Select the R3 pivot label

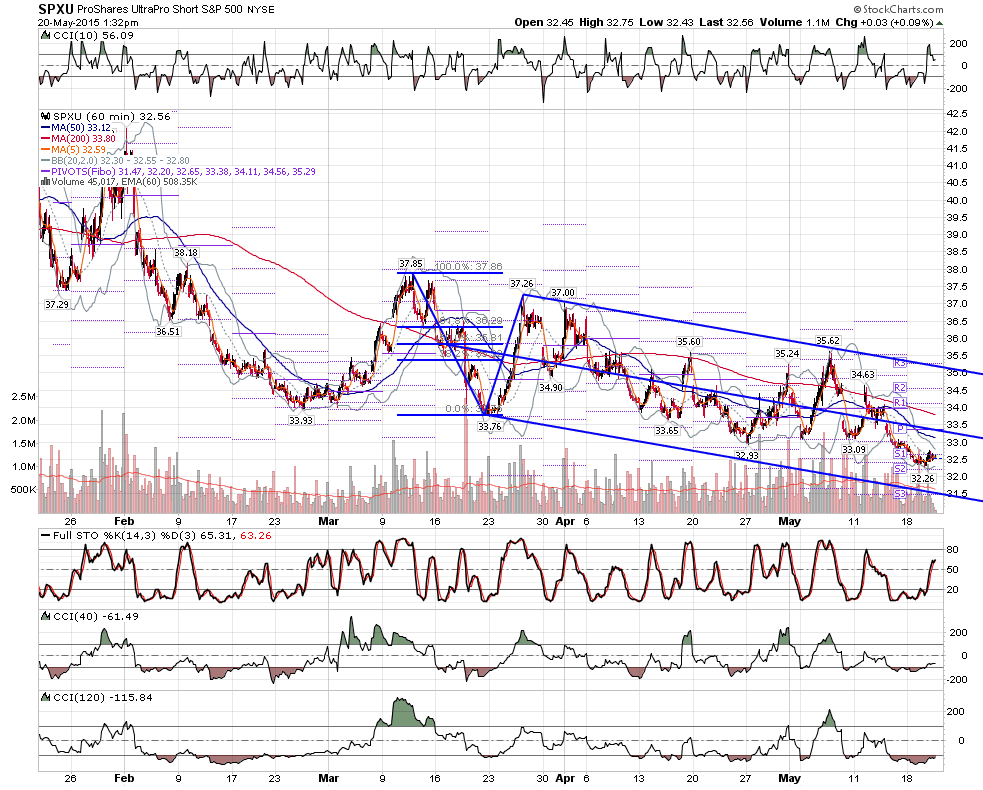coord(900,363)
